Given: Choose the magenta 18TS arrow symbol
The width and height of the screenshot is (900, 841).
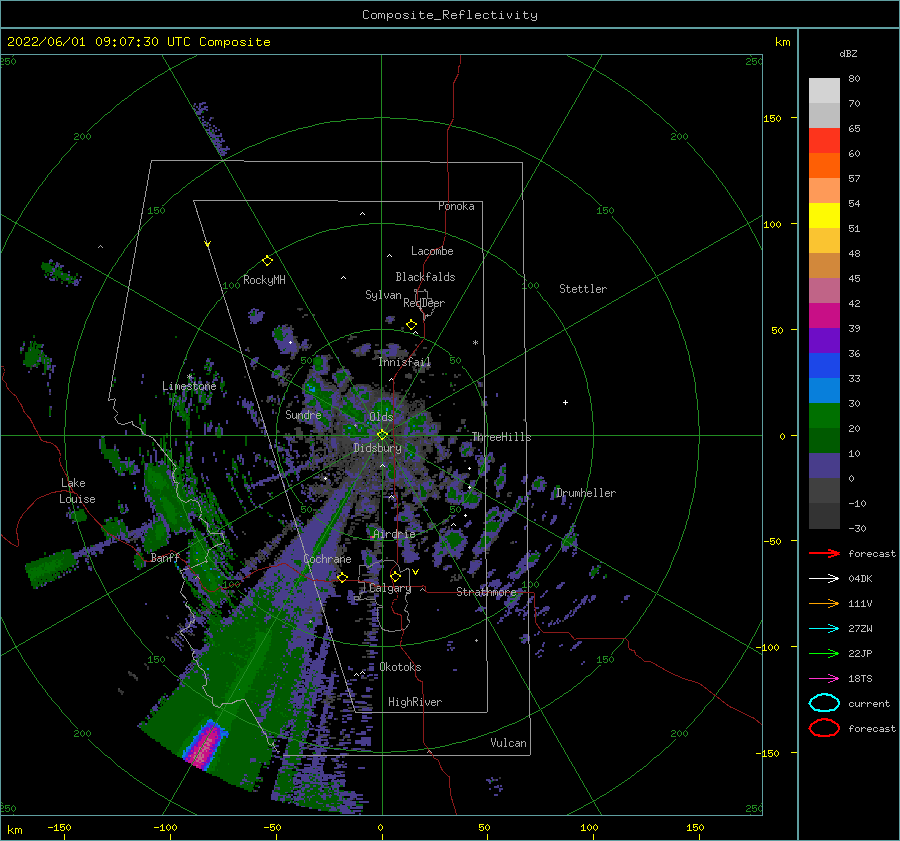Looking at the screenshot, I should [x=824, y=679].
